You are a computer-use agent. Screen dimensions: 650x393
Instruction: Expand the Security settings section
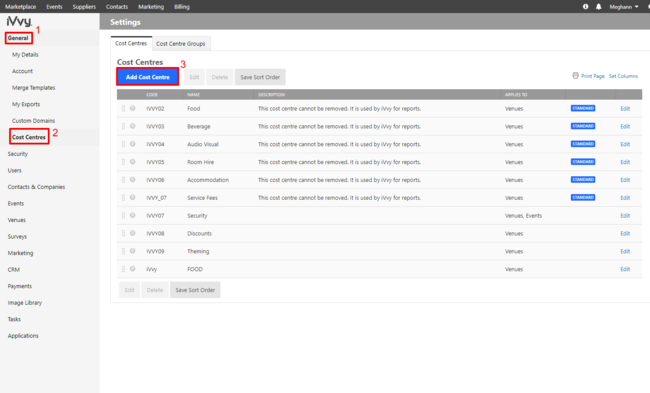tap(17, 154)
